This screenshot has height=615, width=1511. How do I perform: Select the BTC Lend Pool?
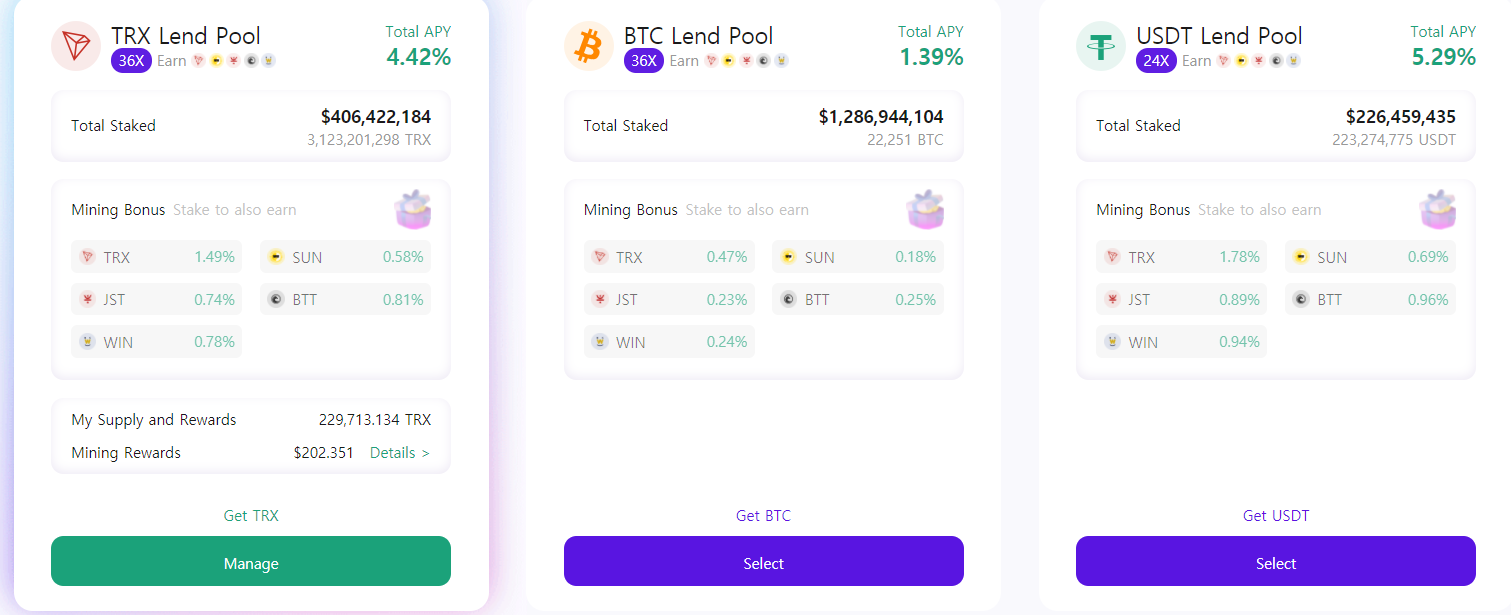click(x=764, y=561)
